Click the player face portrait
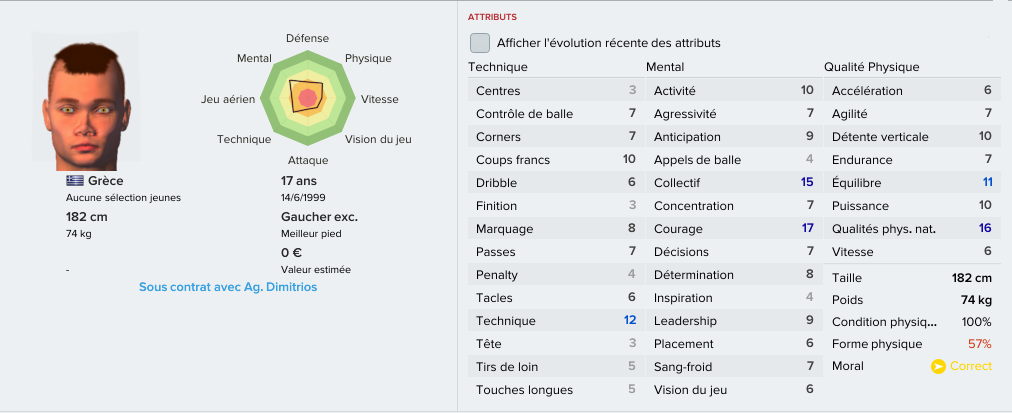 pos(86,101)
